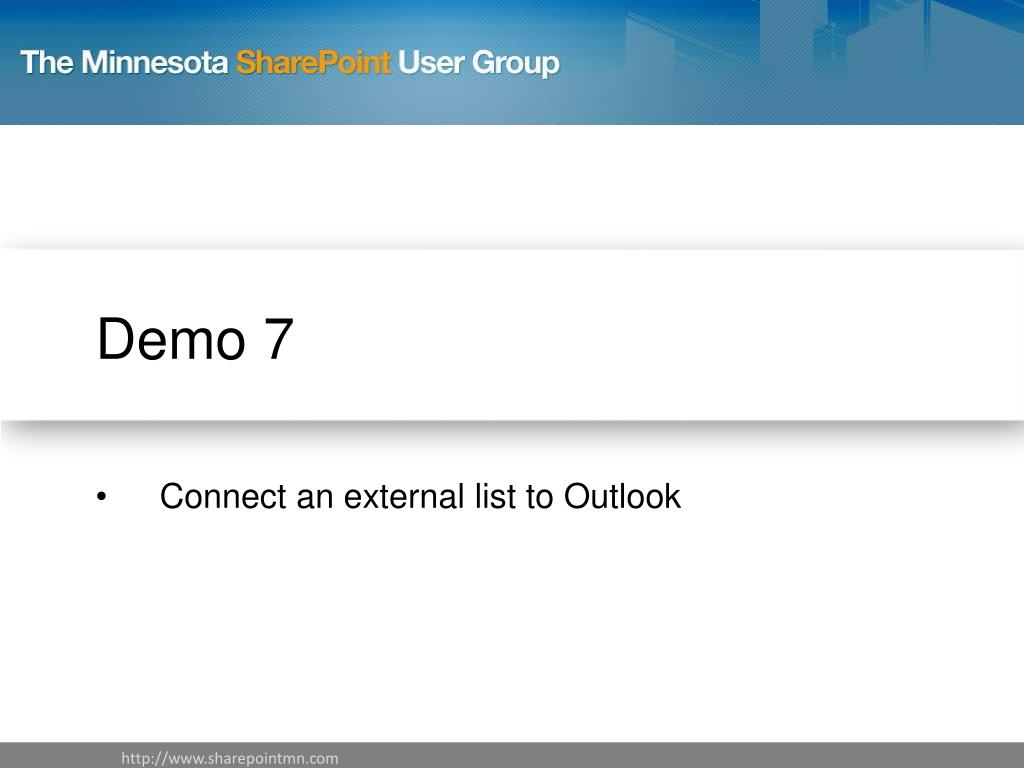Open the sharepointmn.com footer link
The width and height of the screenshot is (1024, 768).
point(230,758)
